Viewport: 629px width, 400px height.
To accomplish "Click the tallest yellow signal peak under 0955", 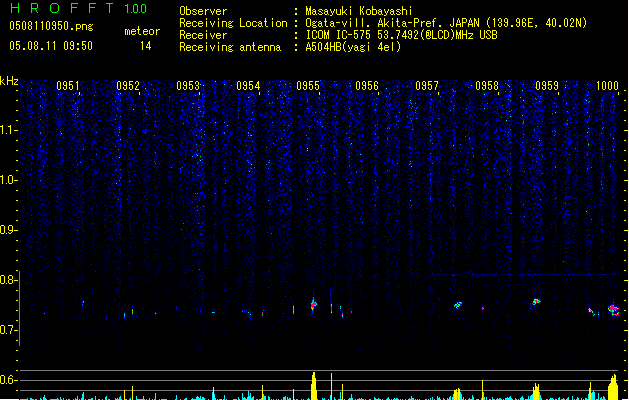I will click(314, 386).
